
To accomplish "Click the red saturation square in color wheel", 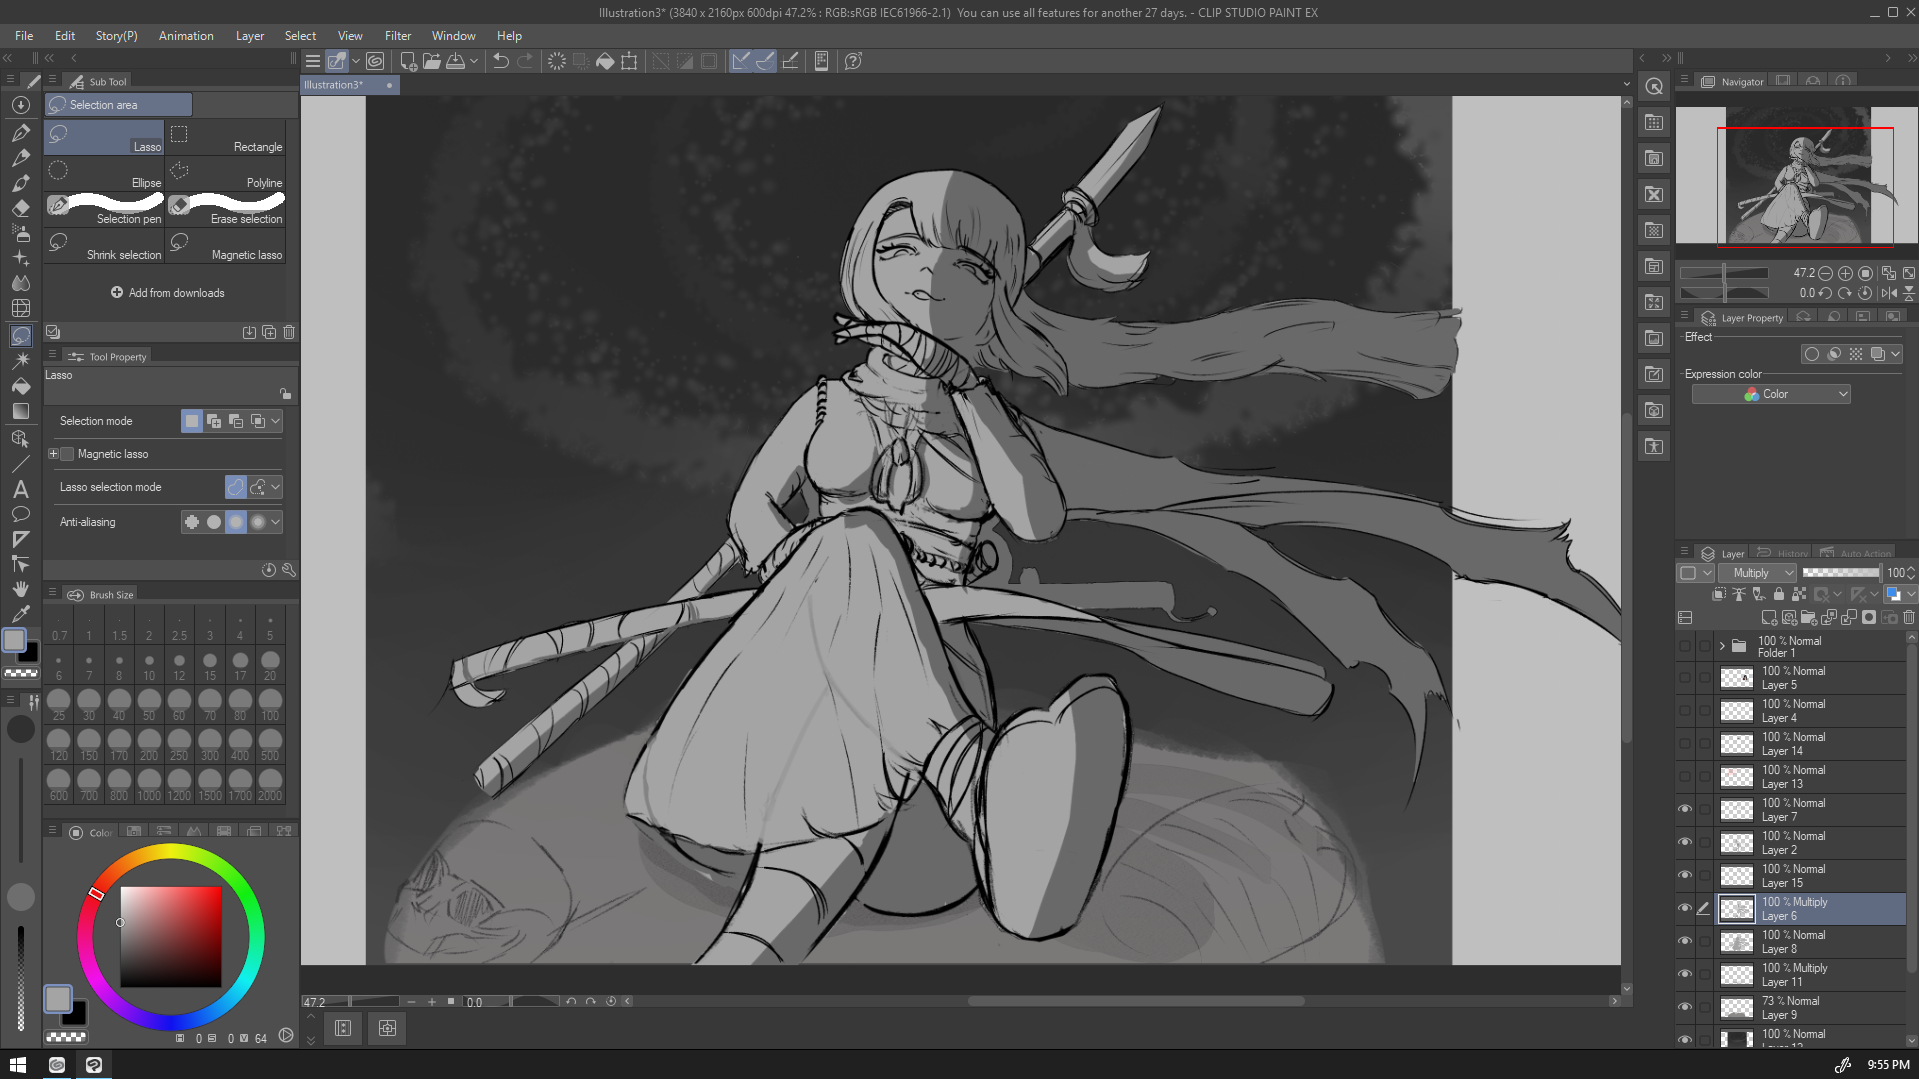I will (x=170, y=936).
